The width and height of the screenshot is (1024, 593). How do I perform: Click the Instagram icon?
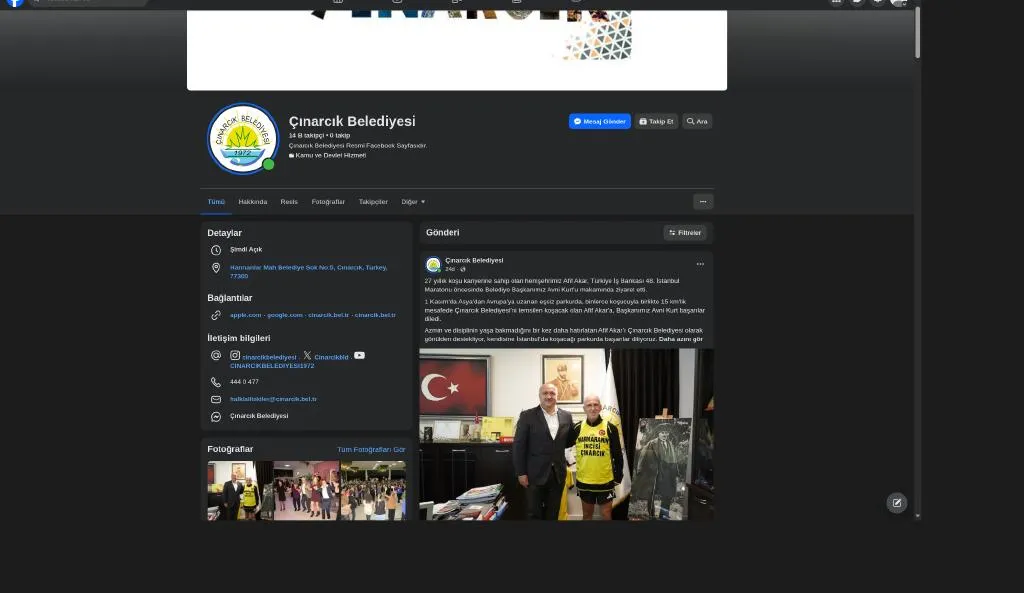coord(235,355)
